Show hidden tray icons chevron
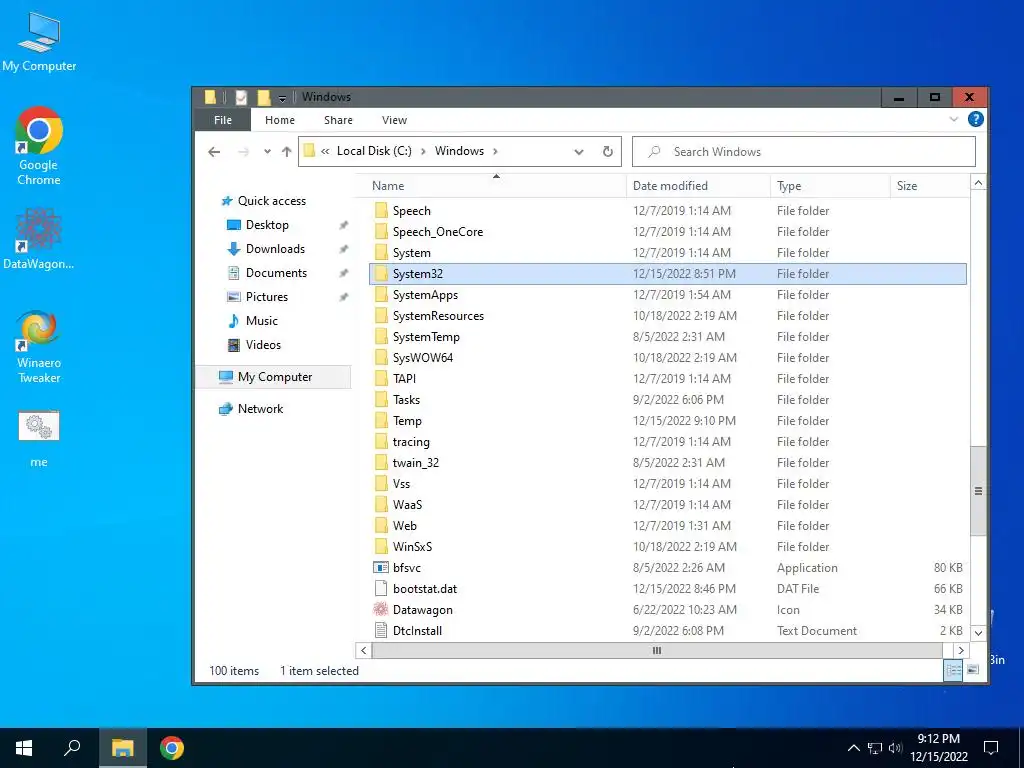The image size is (1024, 768). click(x=854, y=748)
